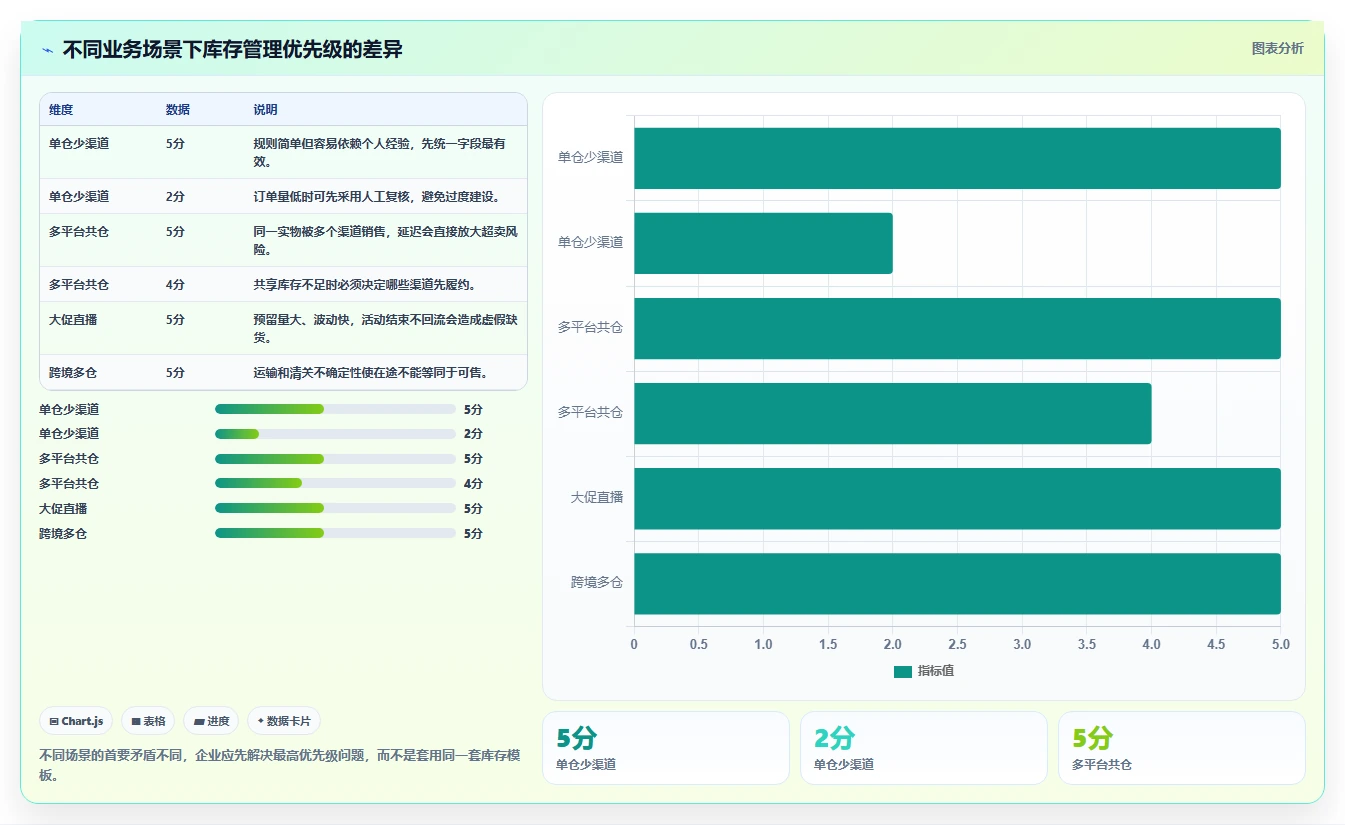Open the 5分 多平台共仓 data card
The height and width of the screenshot is (825, 1345).
coord(1181,748)
